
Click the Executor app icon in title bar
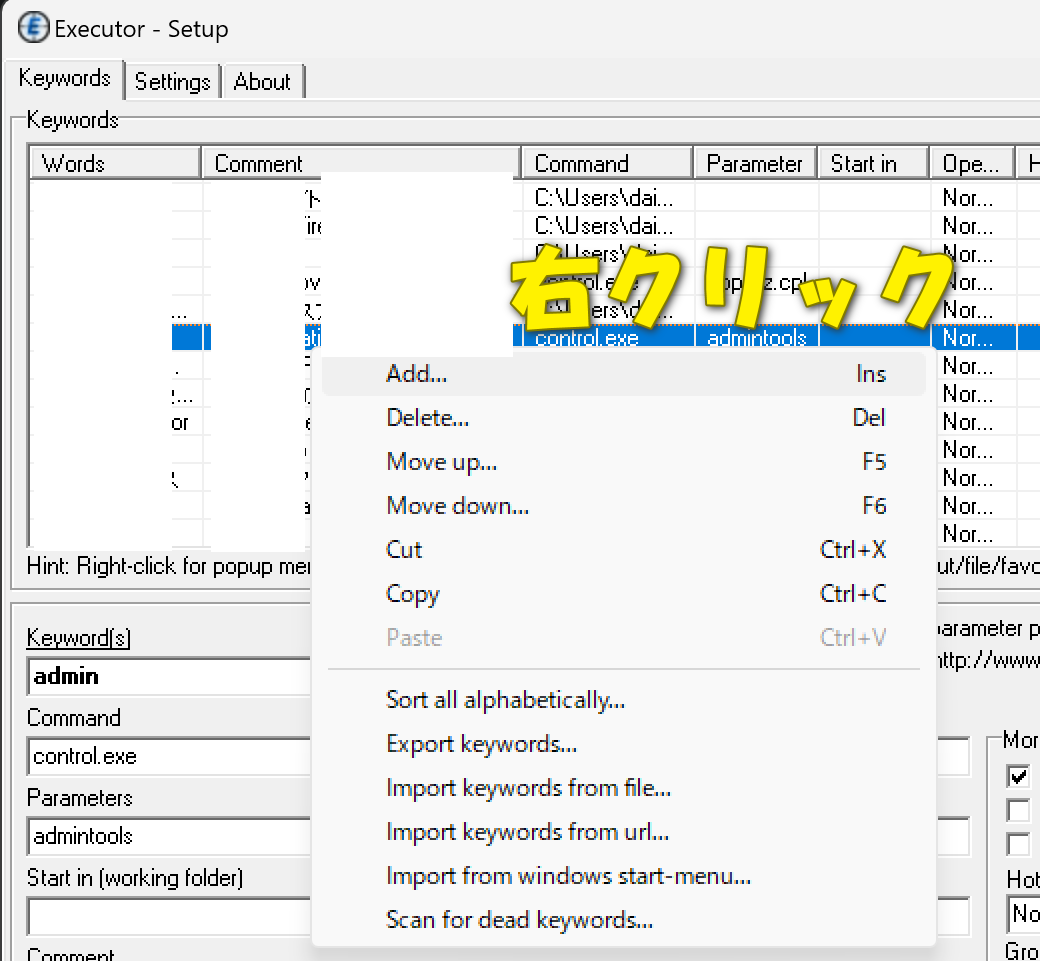click(33, 28)
